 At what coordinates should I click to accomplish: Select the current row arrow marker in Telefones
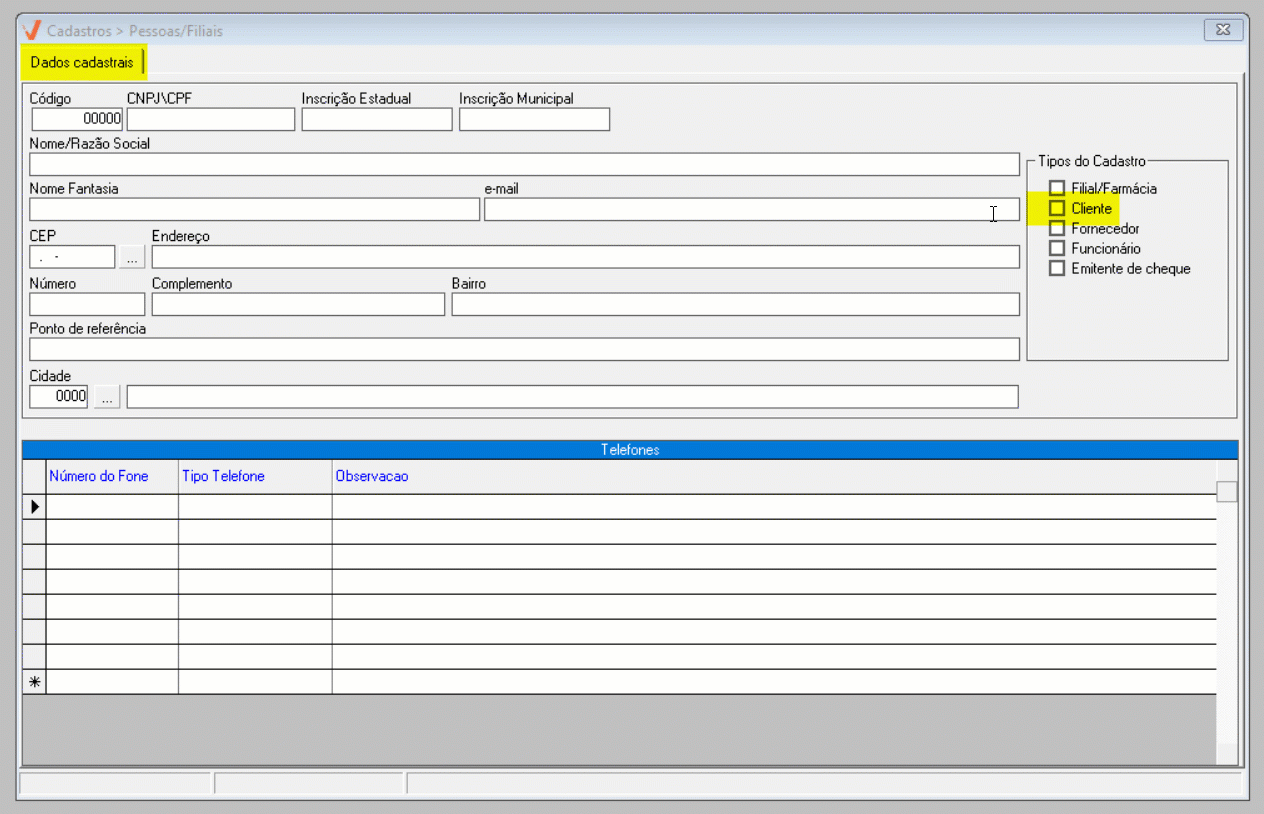click(34, 507)
